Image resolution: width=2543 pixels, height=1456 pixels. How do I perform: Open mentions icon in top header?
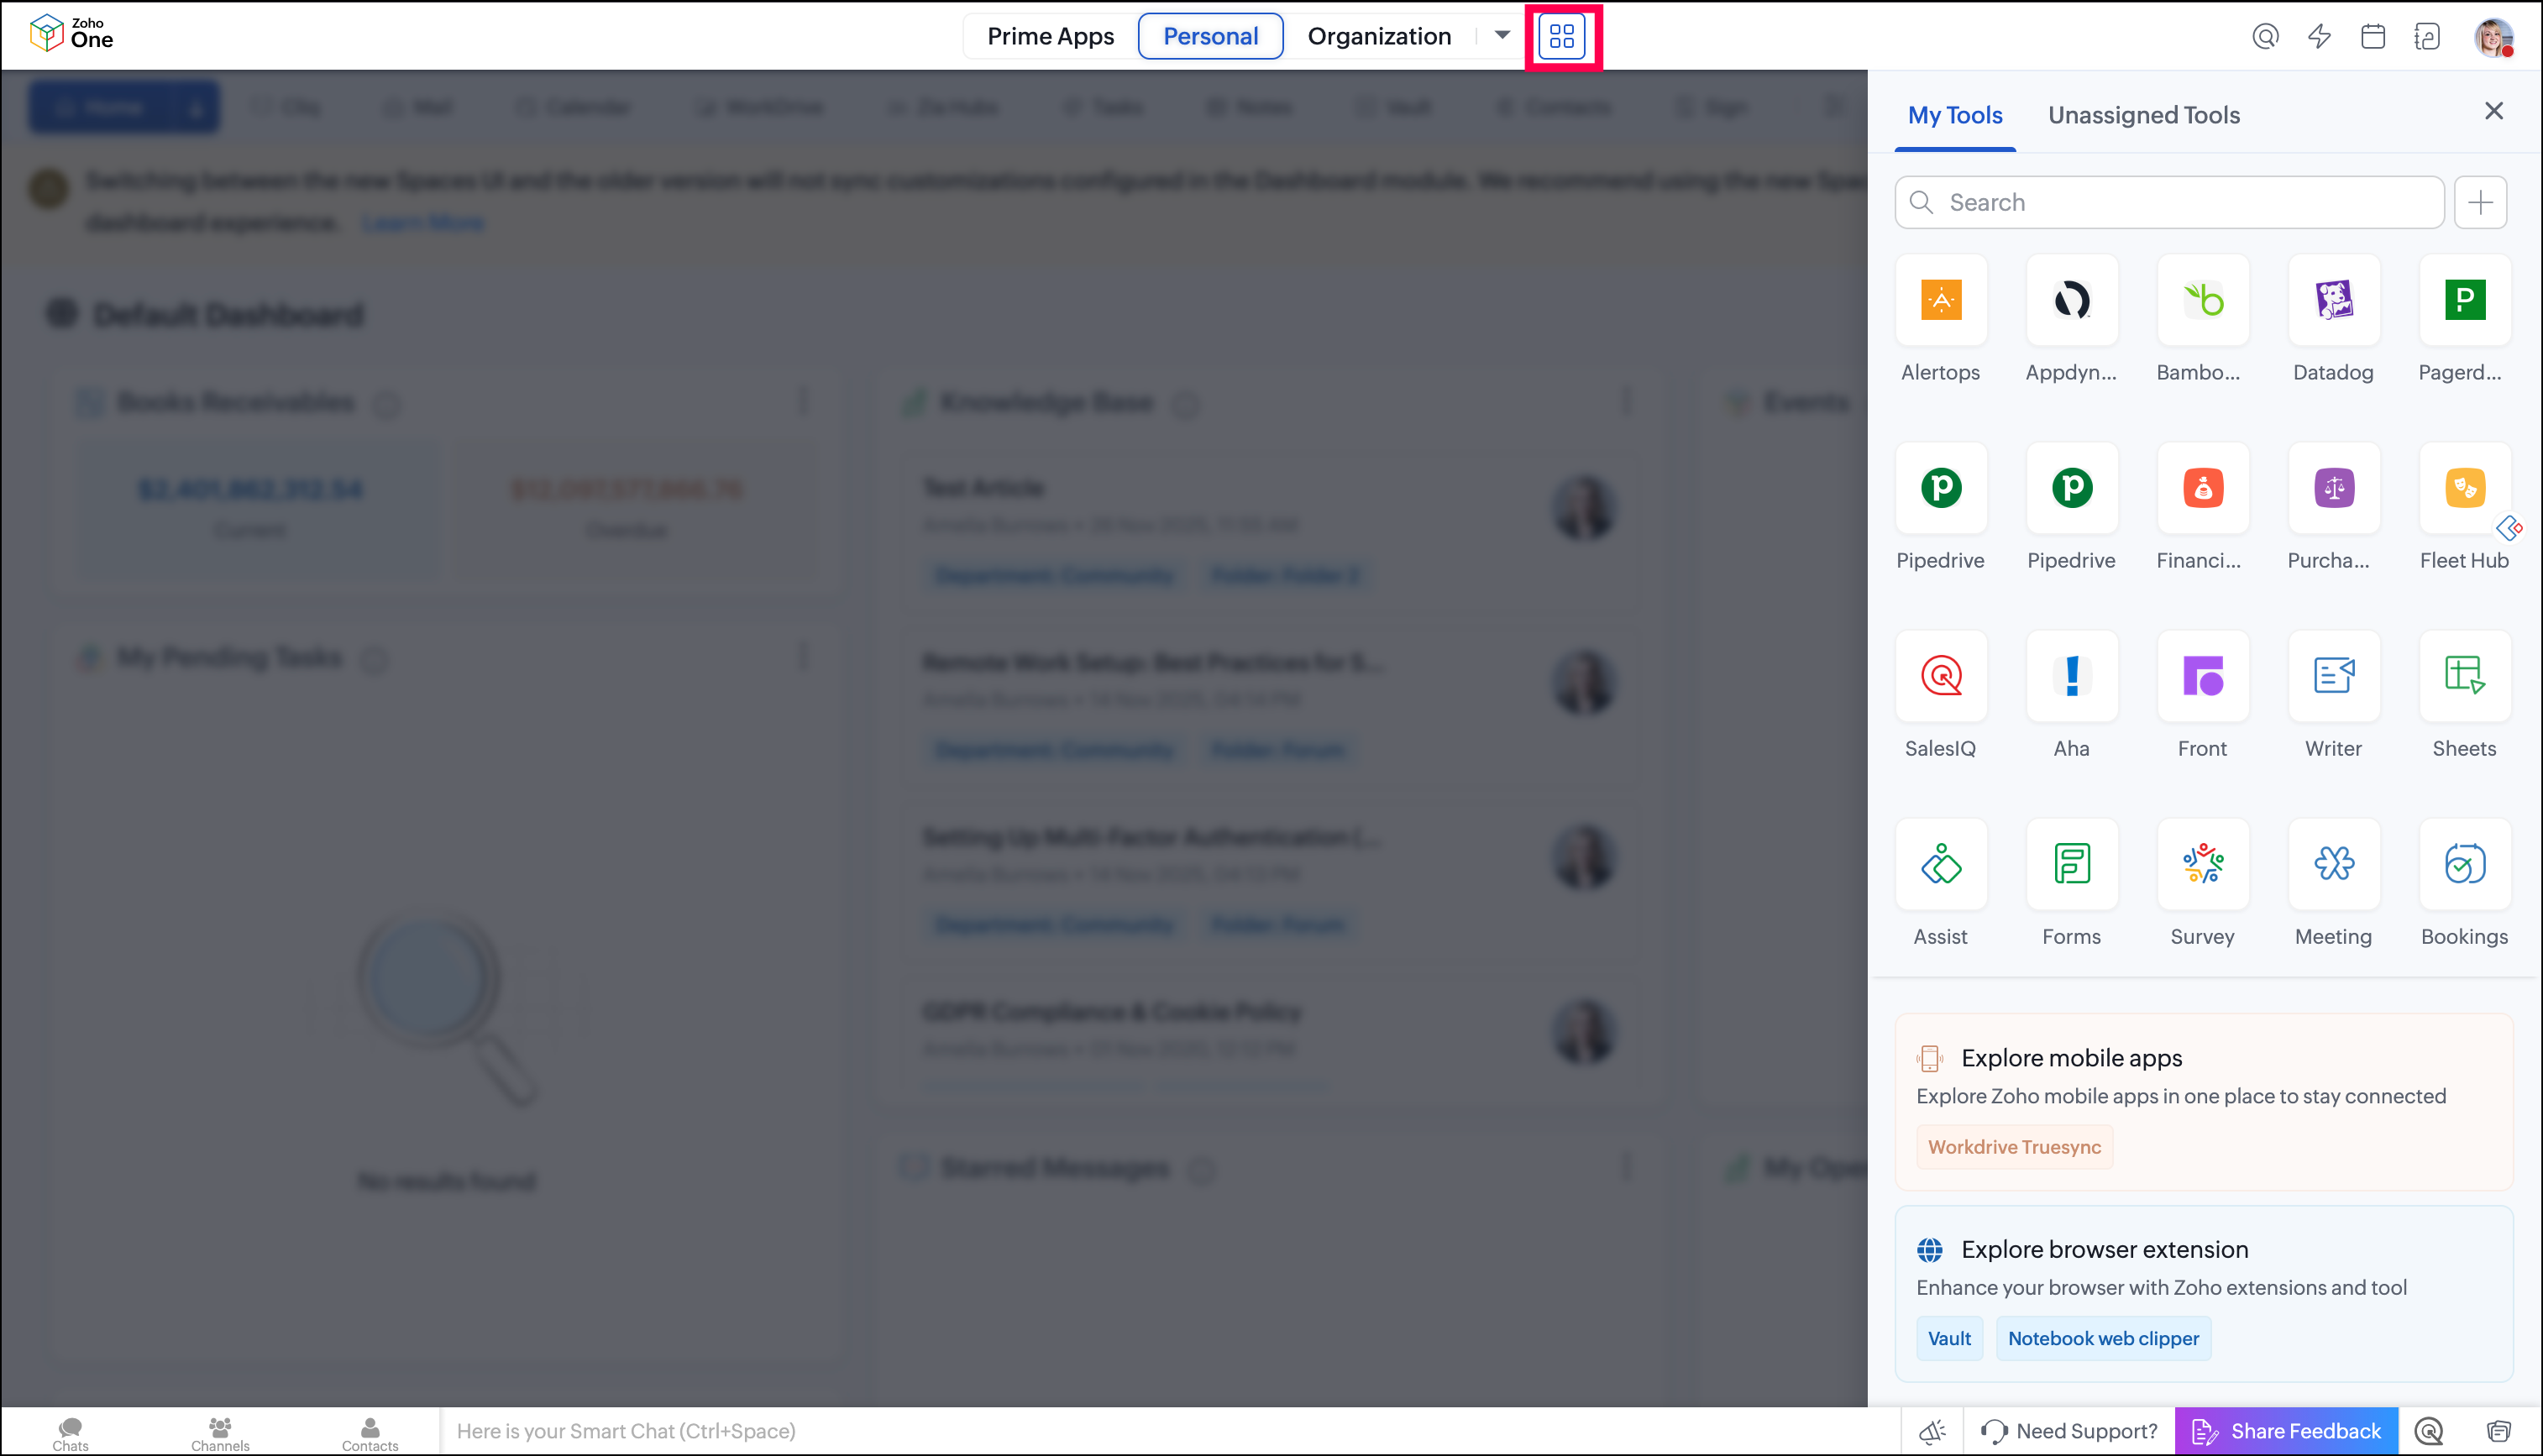(x=2265, y=37)
